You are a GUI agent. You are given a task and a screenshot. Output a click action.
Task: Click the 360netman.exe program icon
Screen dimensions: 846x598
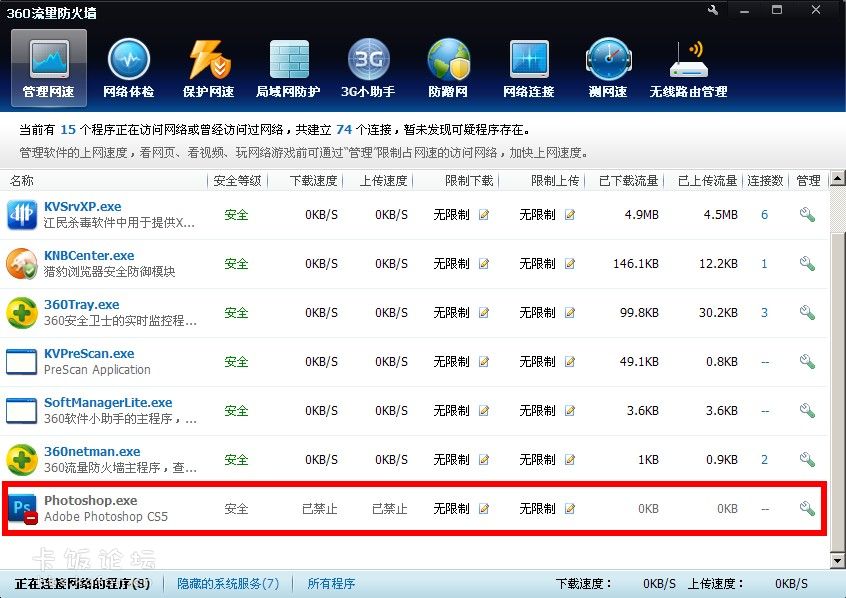[x=22, y=460]
